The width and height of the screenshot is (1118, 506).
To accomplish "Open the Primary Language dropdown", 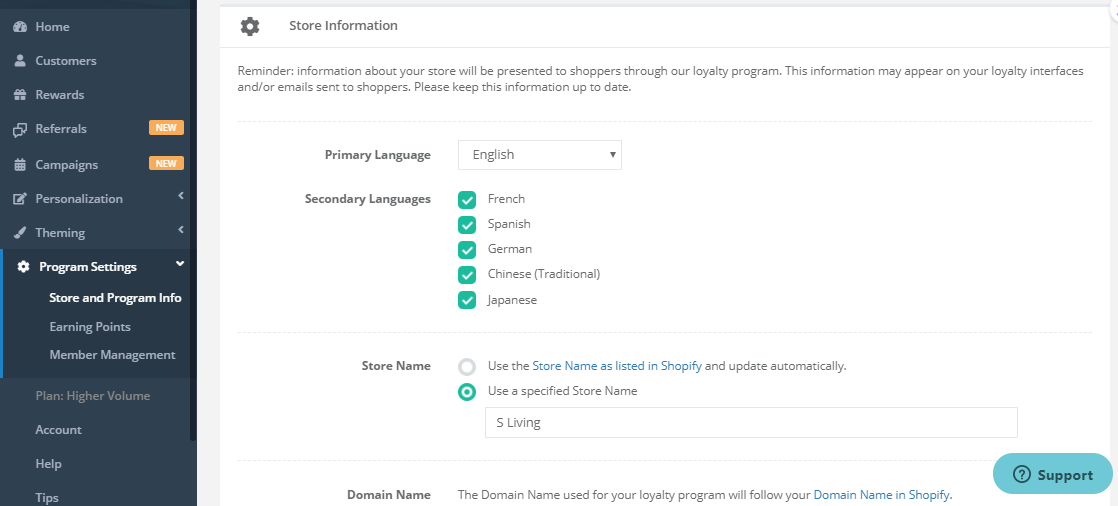I will point(540,155).
